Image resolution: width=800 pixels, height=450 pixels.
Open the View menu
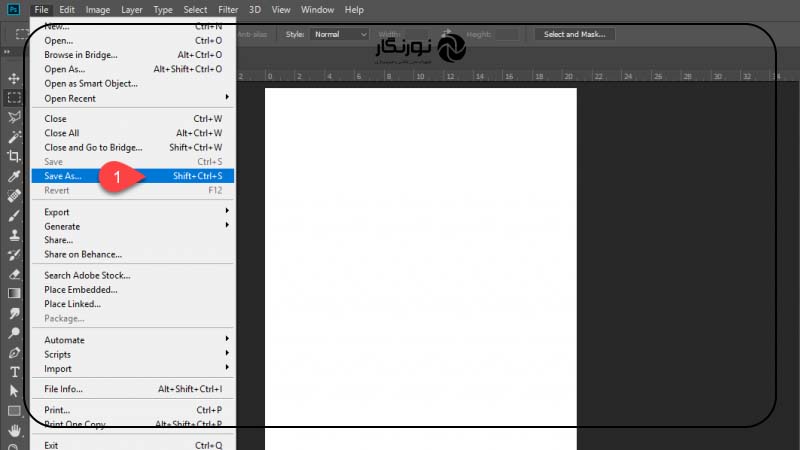coord(281,10)
